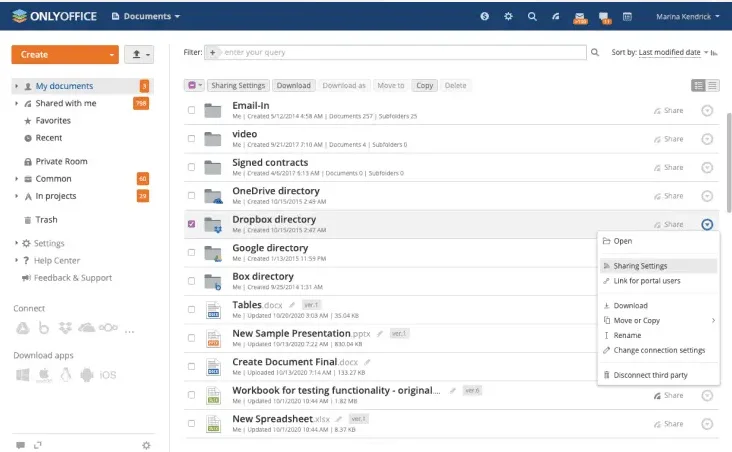Open the Create button dropdown arrow

(x=112, y=55)
